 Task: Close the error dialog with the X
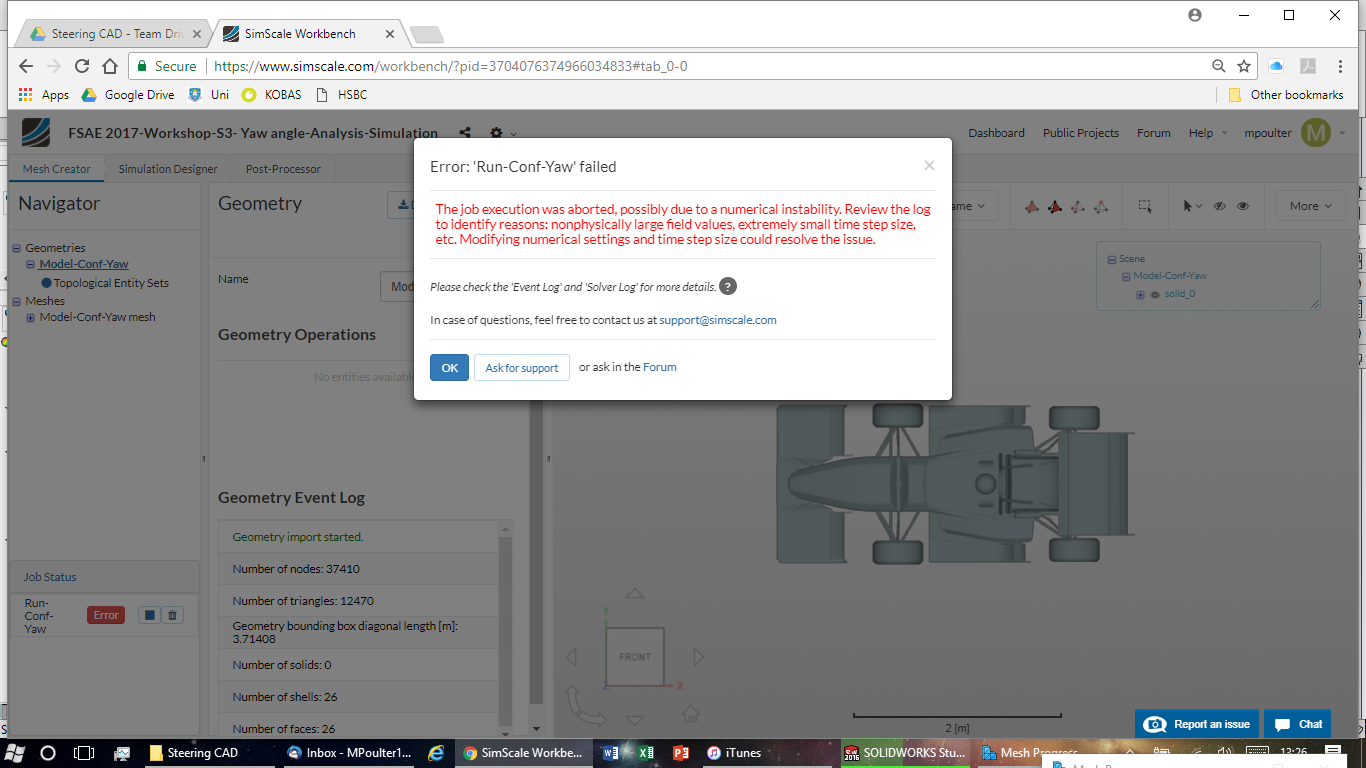point(929,166)
